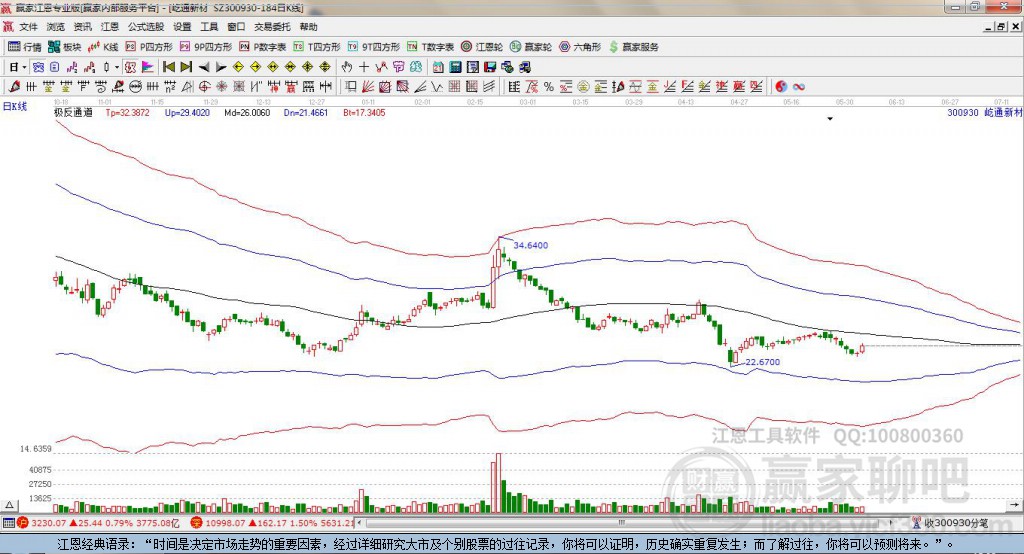Open the 帮助 menu
Image resolution: width=1024 pixels, height=554 pixels.
pyautogui.click(x=308, y=27)
